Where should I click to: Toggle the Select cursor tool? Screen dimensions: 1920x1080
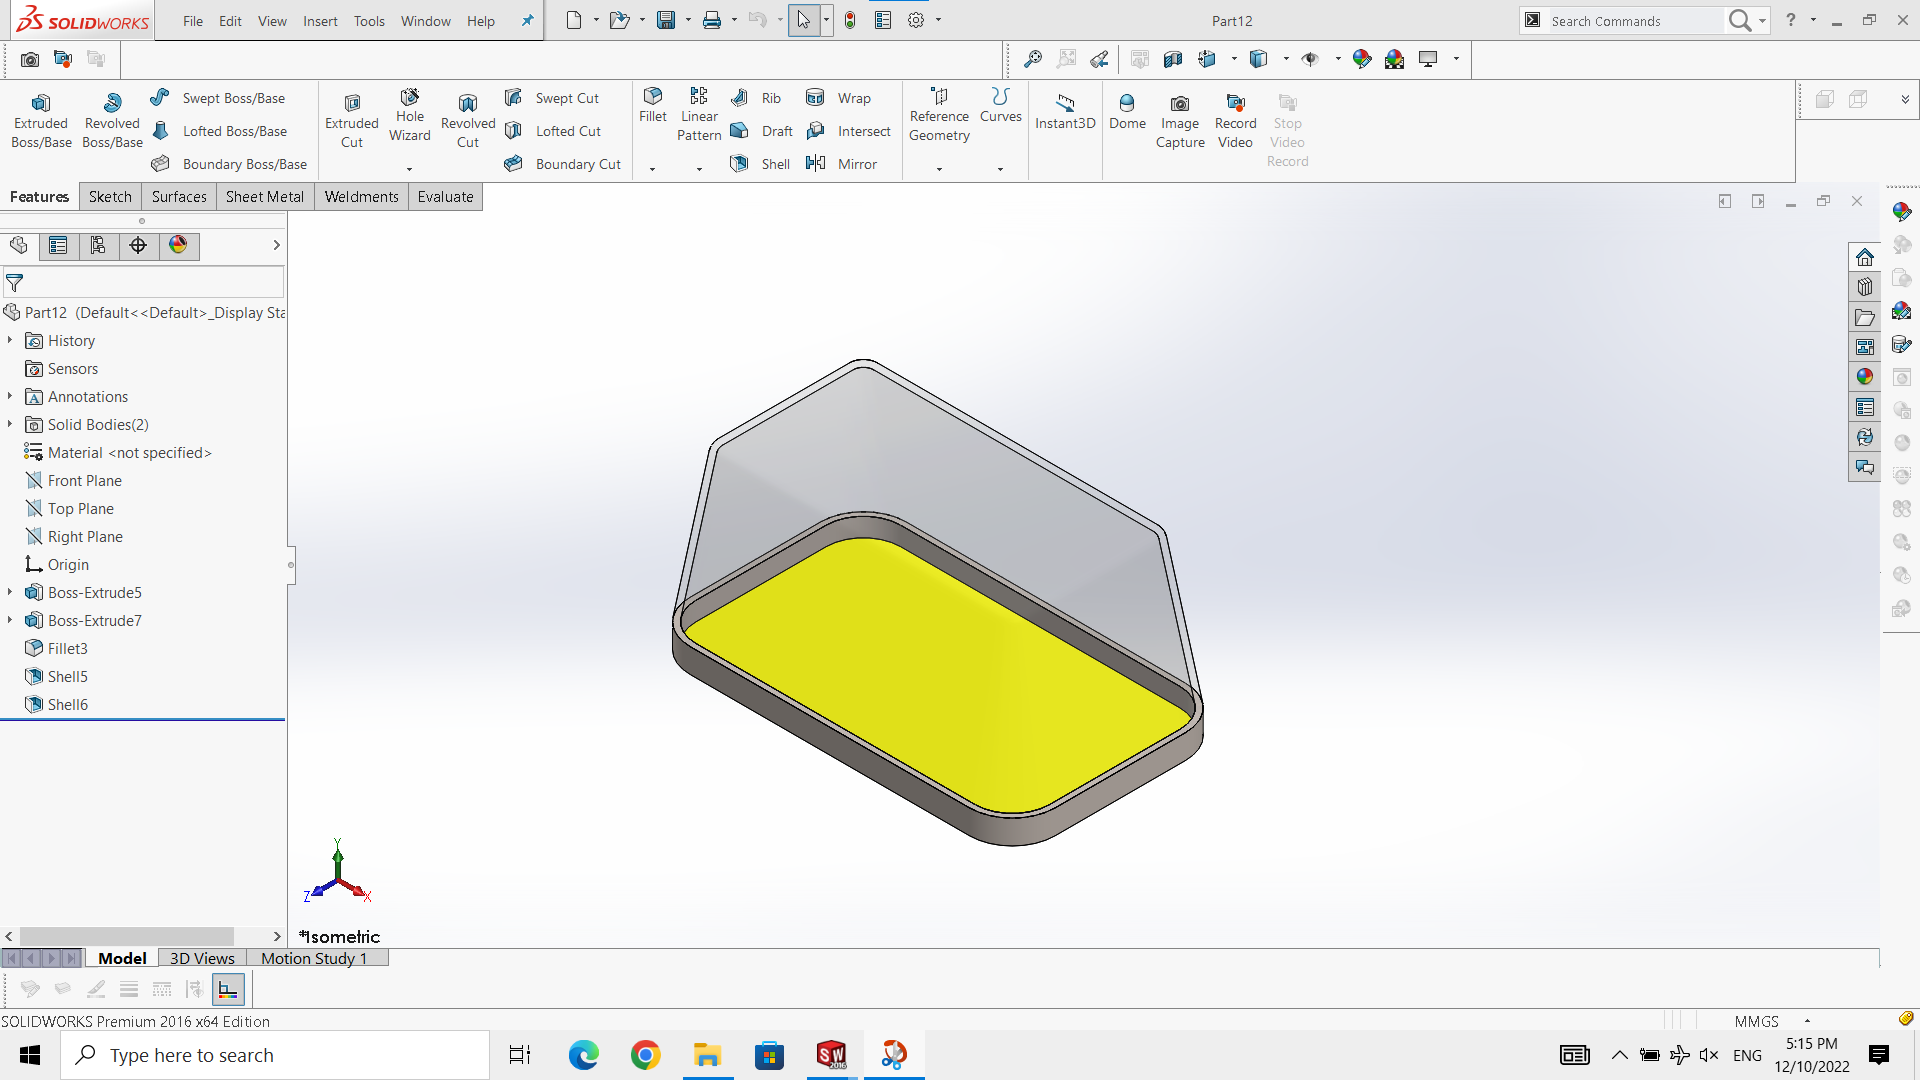pyautogui.click(x=804, y=20)
